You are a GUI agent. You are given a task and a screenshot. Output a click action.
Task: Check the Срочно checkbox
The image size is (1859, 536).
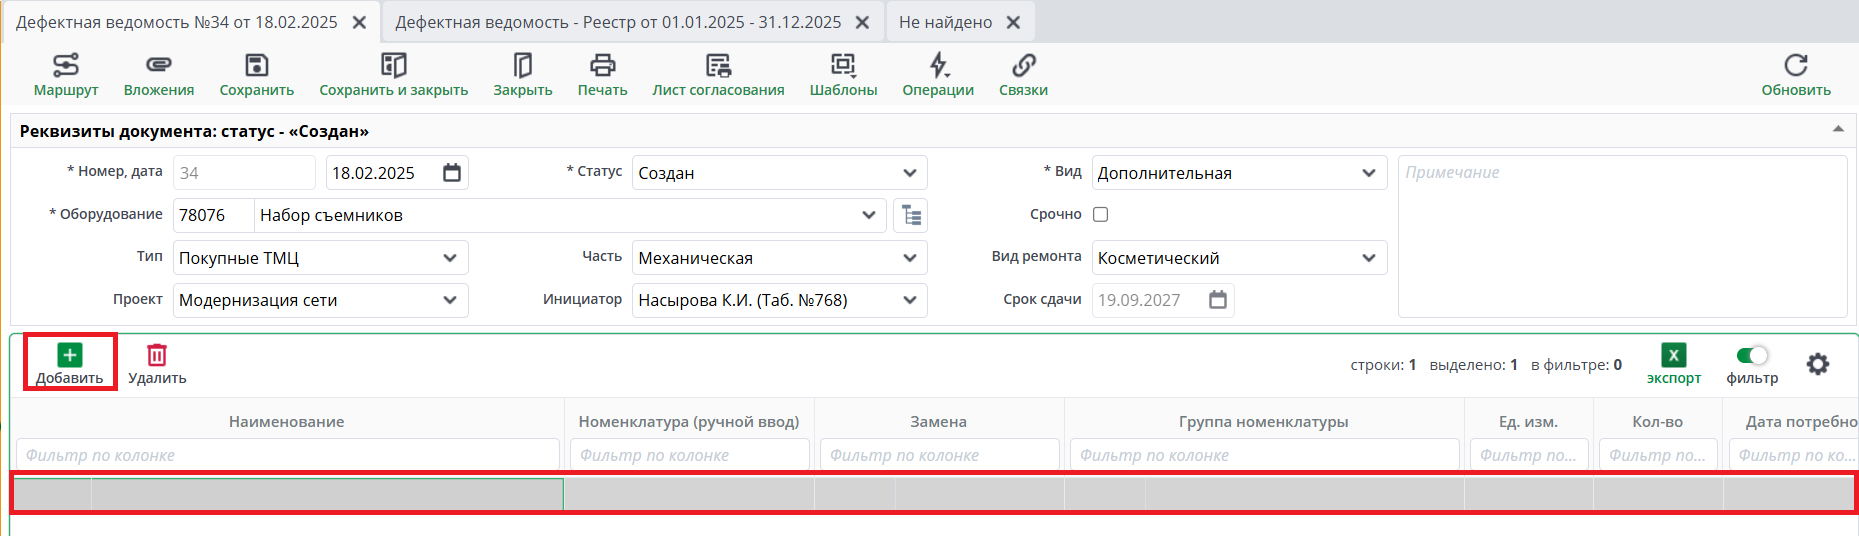tap(1101, 214)
